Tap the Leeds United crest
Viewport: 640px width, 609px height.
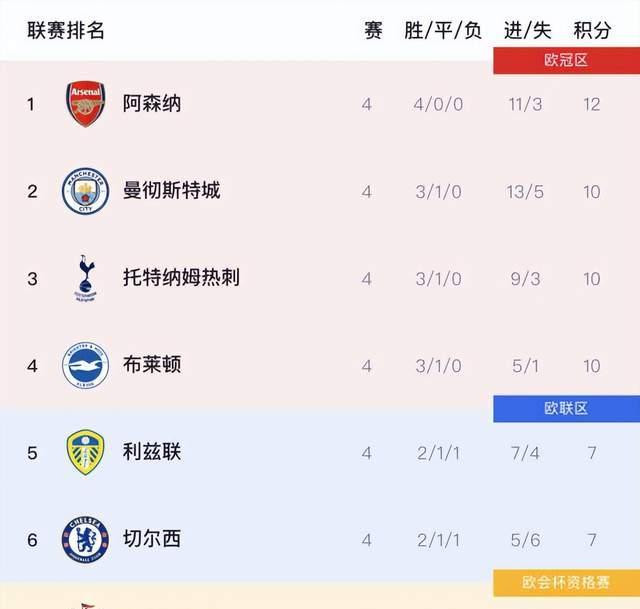pyautogui.click(x=85, y=452)
